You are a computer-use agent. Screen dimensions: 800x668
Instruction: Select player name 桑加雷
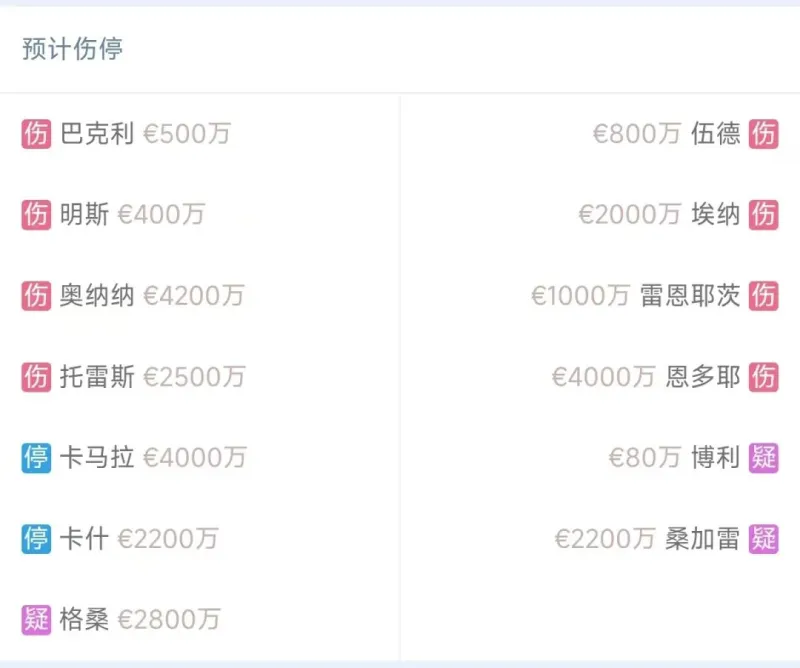pos(703,538)
